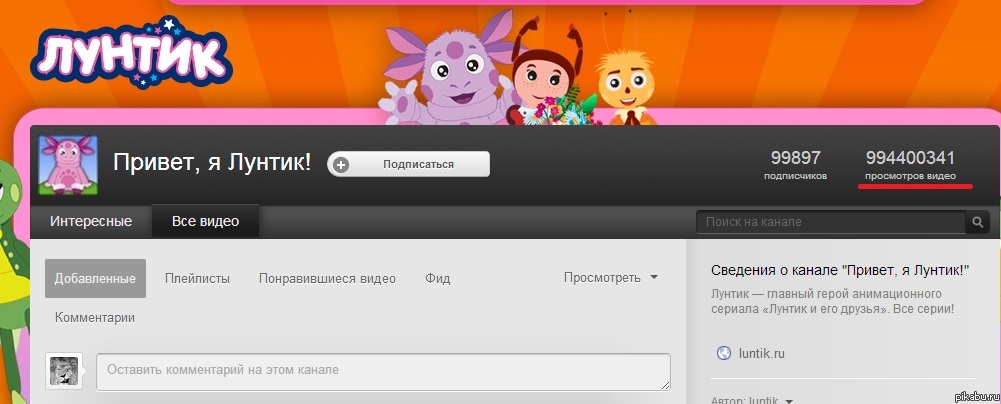This screenshot has height=404, width=1001.
Task: Go to Понравившиеся видео
Action: click(x=327, y=278)
